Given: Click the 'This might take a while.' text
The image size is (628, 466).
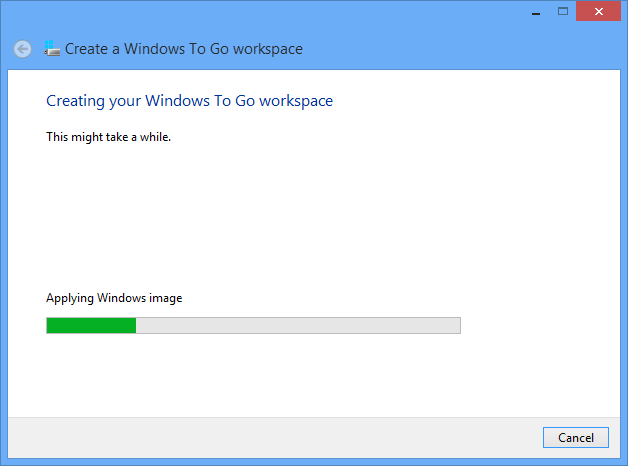Looking at the screenshot, I should (x=109, y=137).
